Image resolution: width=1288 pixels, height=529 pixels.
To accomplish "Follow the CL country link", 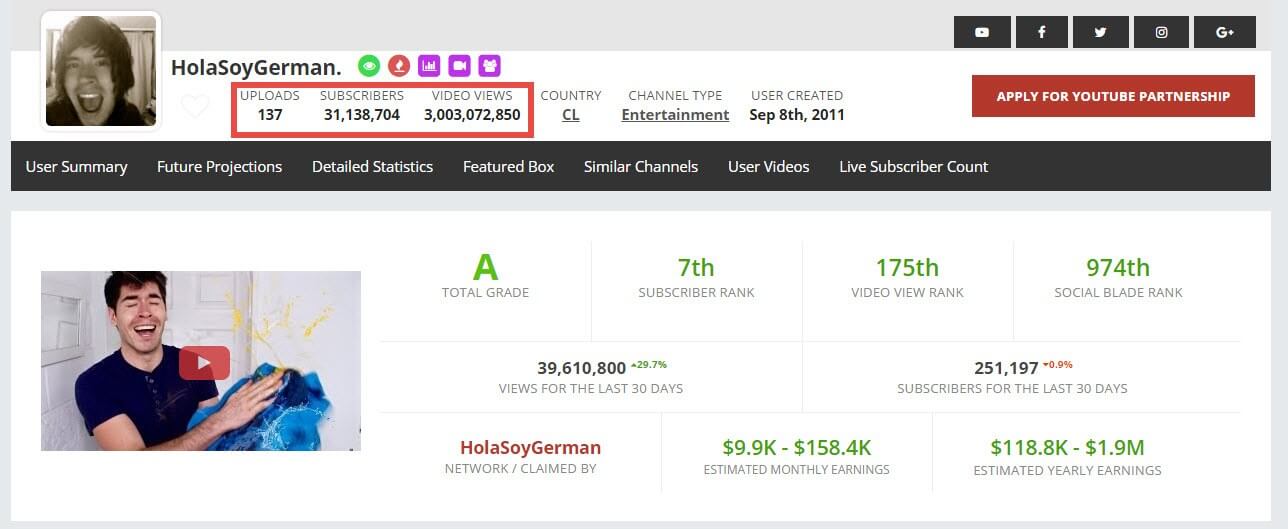I will coord(570,114).
